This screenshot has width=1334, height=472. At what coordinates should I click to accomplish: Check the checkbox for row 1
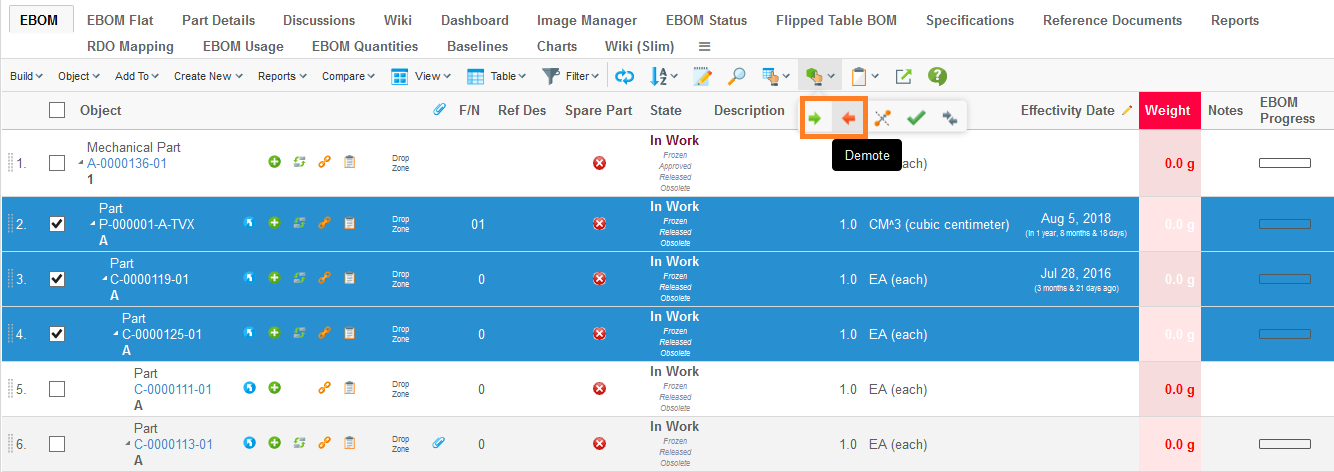click(x=57, y=162)
